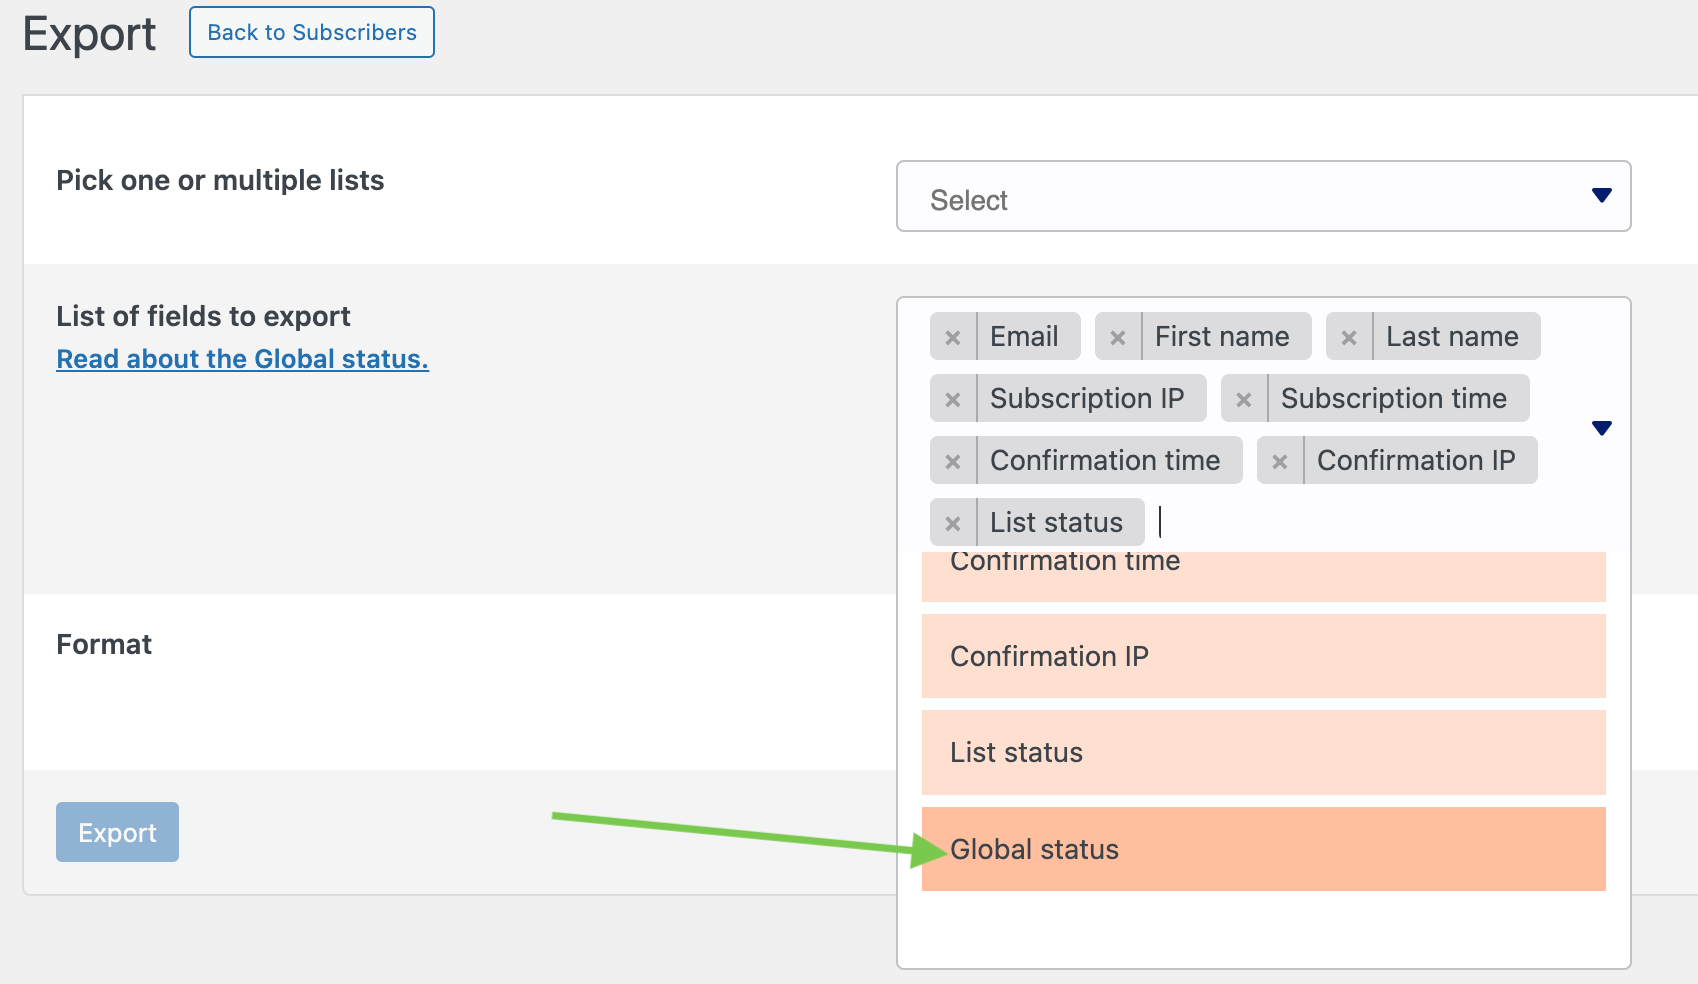Remove the Confirmation time tag
Image resolution: width=1698 pixels, height=984 pixels.
tap(953, 462)
